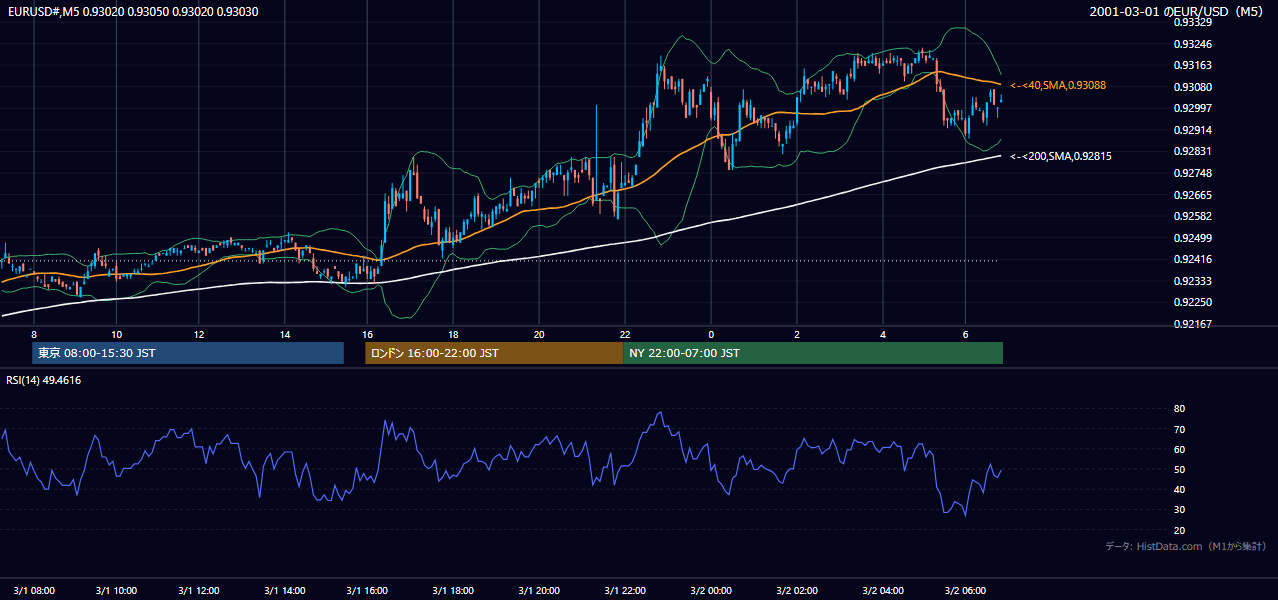Click the RSI 30 level label
This screenshot has height=600, width=1278.
click(x=1179, y=510)
